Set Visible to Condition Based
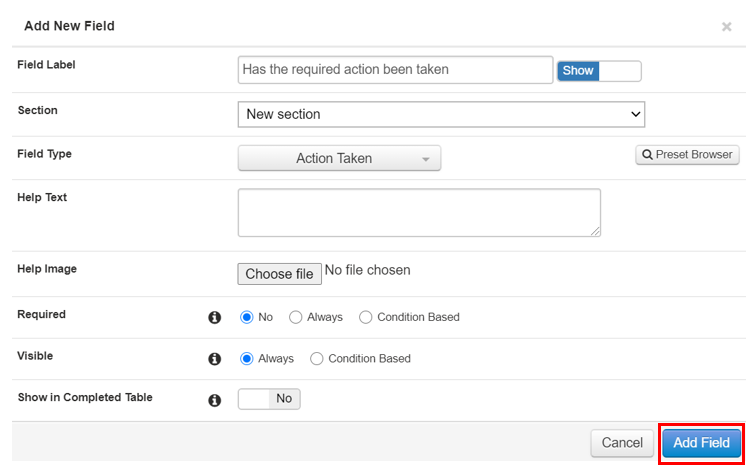 tap(317, 358)
